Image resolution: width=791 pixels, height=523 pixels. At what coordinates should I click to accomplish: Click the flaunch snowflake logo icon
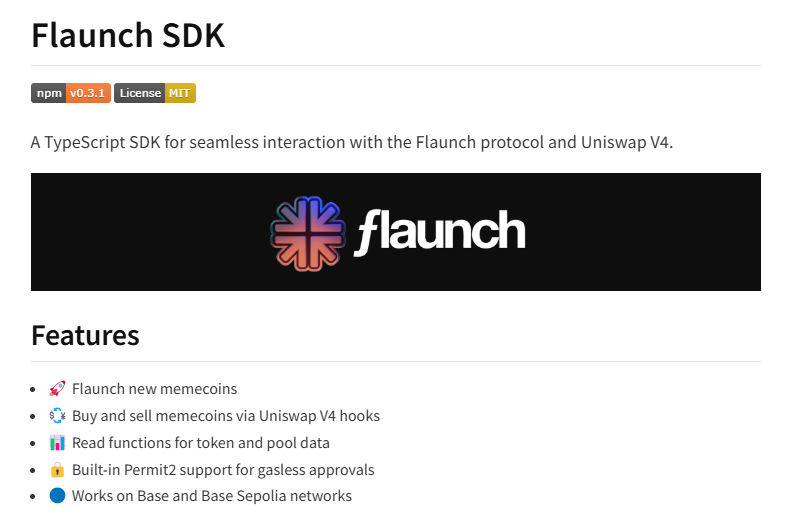[308, 234]
